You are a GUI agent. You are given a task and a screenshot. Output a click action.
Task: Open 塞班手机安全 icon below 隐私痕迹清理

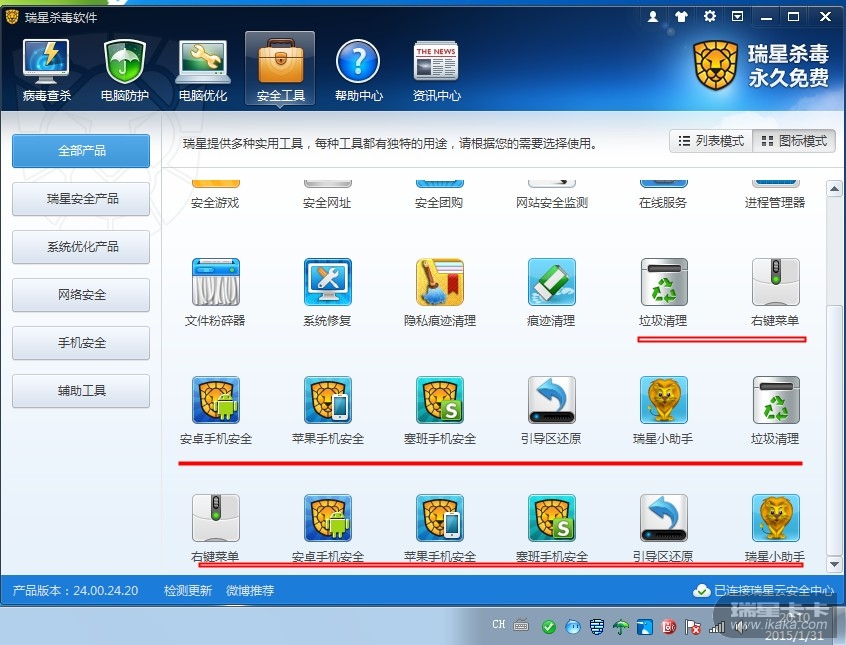coord(440,400)
